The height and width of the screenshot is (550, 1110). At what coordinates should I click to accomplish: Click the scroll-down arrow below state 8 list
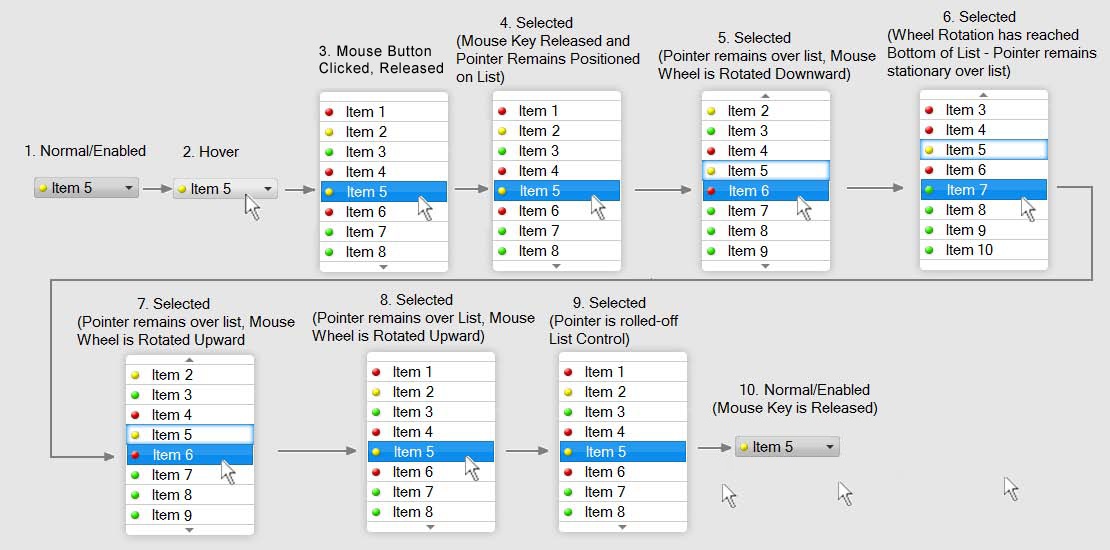[x=431, y=526]
